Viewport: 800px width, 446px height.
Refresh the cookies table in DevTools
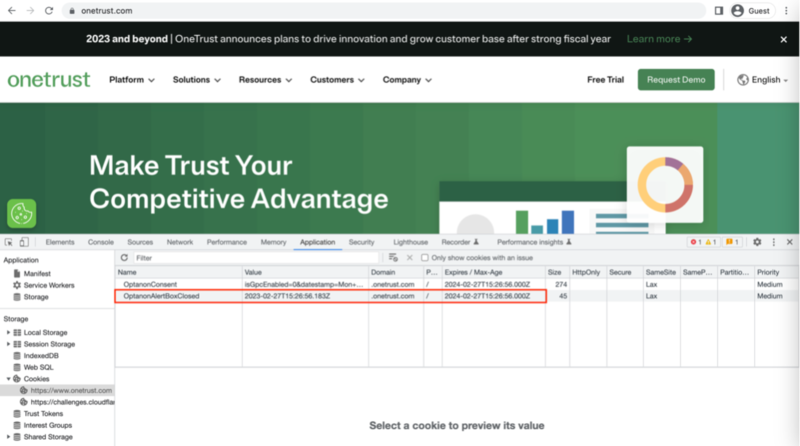point(124,258)
